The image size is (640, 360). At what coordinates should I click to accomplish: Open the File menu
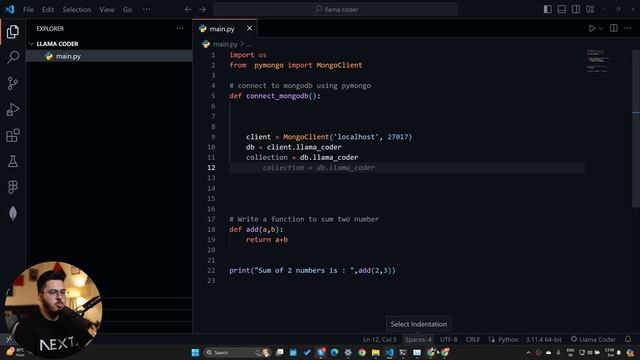[x=28, y=9]
